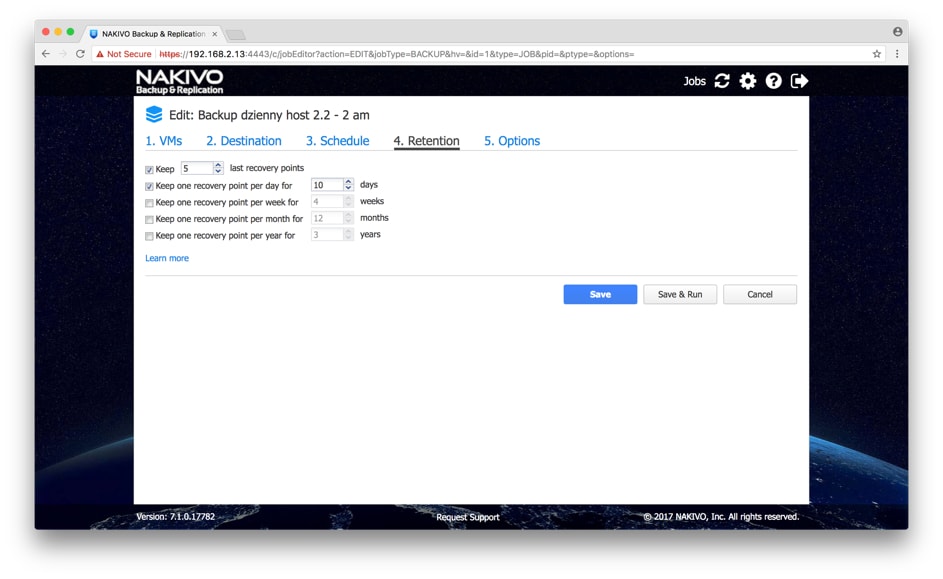This screenshot has width=943, height=579.
Task: Open the Learn more link
Action: pyautogui.click(x=167, y=258)
